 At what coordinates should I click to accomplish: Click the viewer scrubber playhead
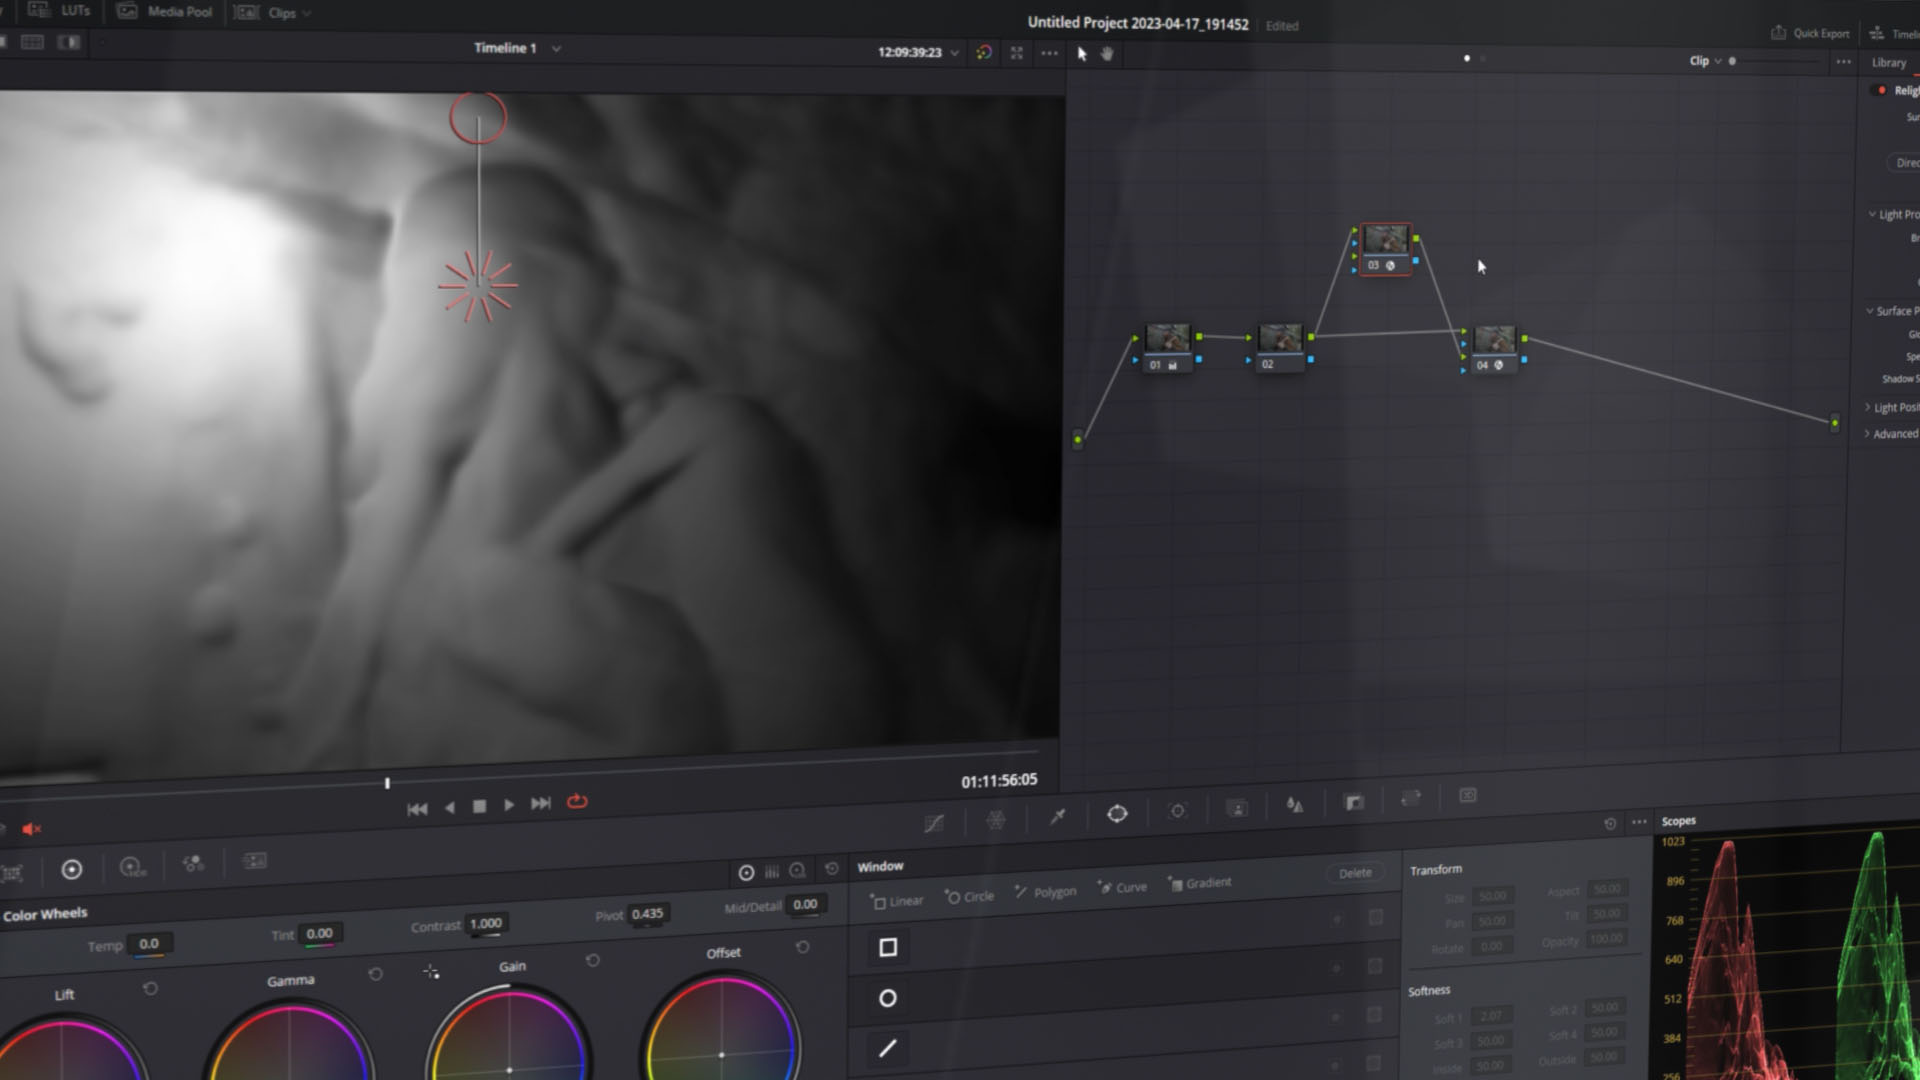(x=387, y=783)
